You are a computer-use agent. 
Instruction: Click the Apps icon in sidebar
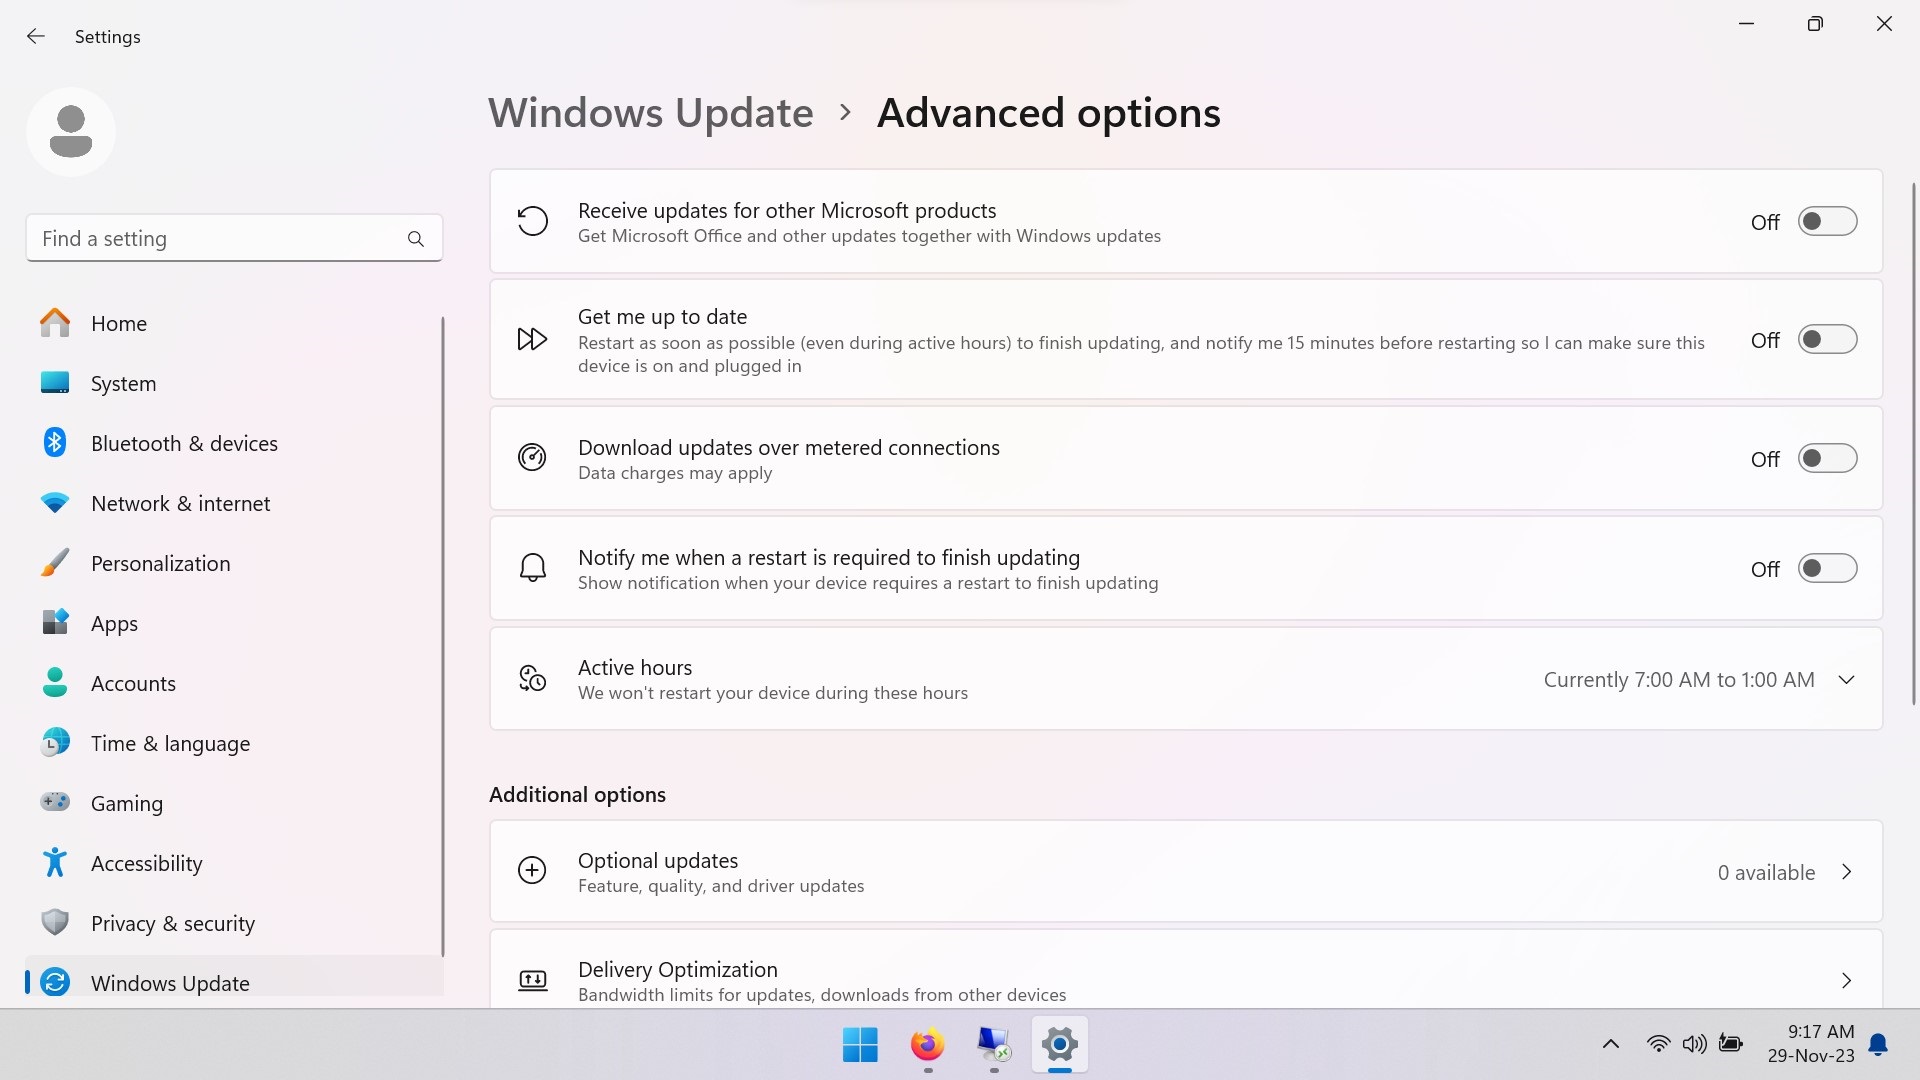point(55,623)
